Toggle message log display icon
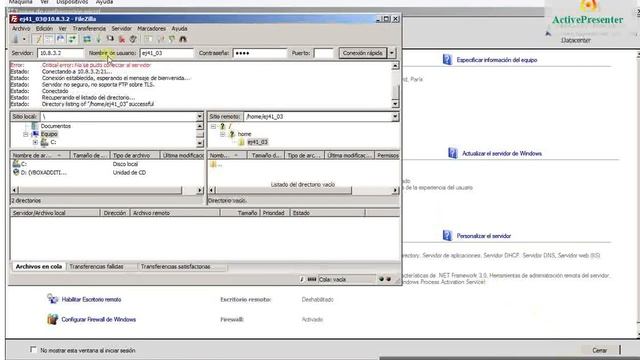Viewport: 640px width, 360px height. [38, 39]
